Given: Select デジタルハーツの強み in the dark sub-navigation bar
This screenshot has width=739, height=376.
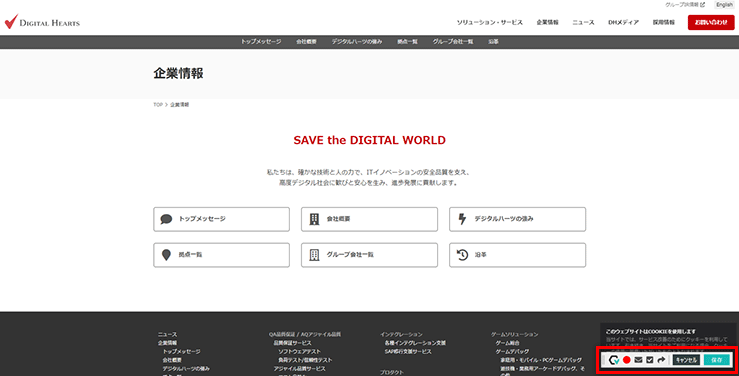Looking at the screenshot, I should (357, 41).
